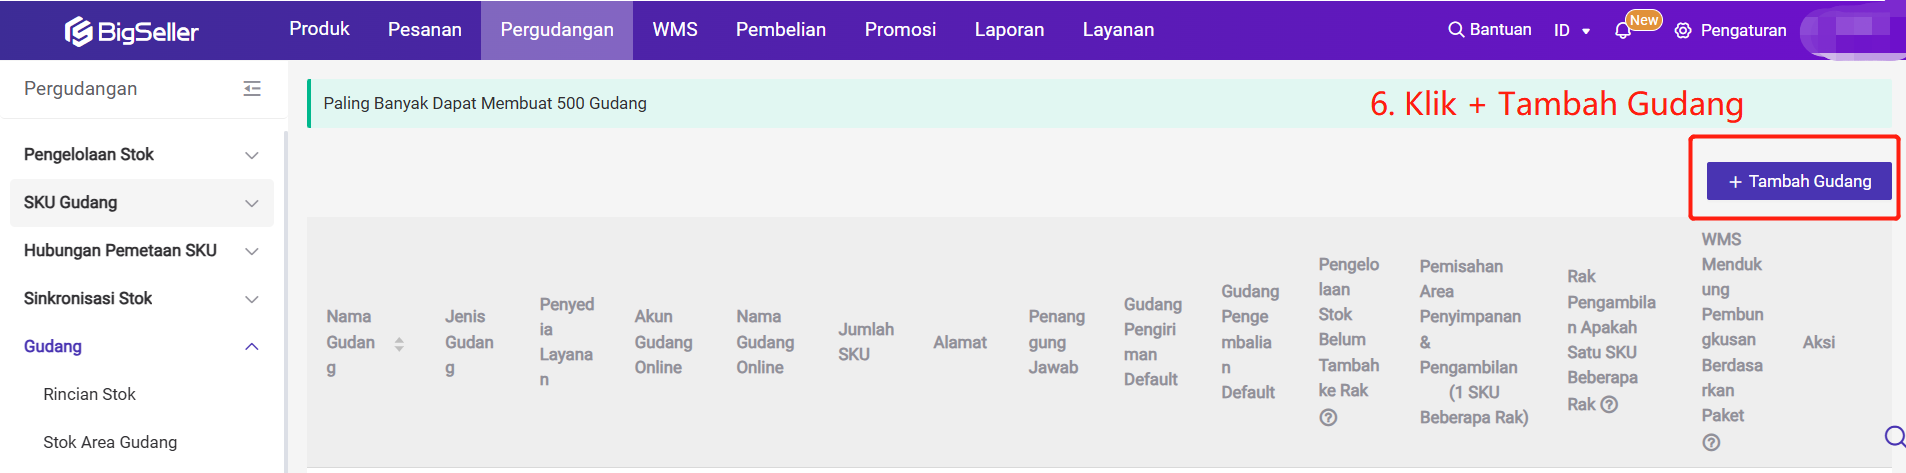Open Bantuan help search
Image resolution: width=1906 pixels, height=473 pixels.
(1490, 30)
